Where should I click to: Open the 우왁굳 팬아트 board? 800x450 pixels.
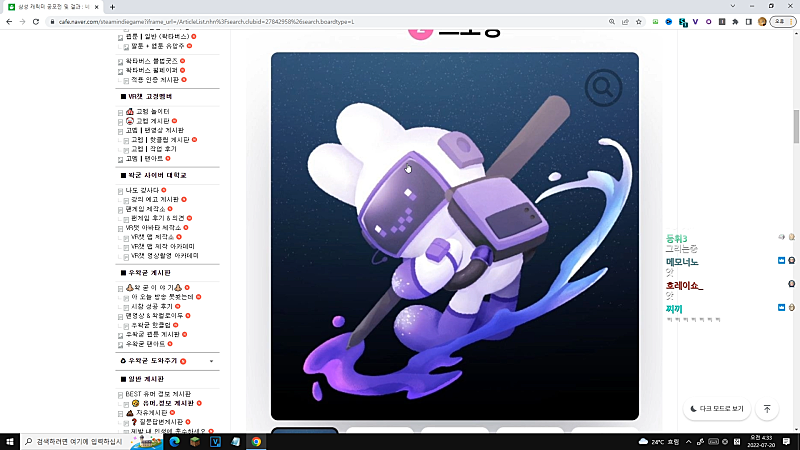coord(145,344)
